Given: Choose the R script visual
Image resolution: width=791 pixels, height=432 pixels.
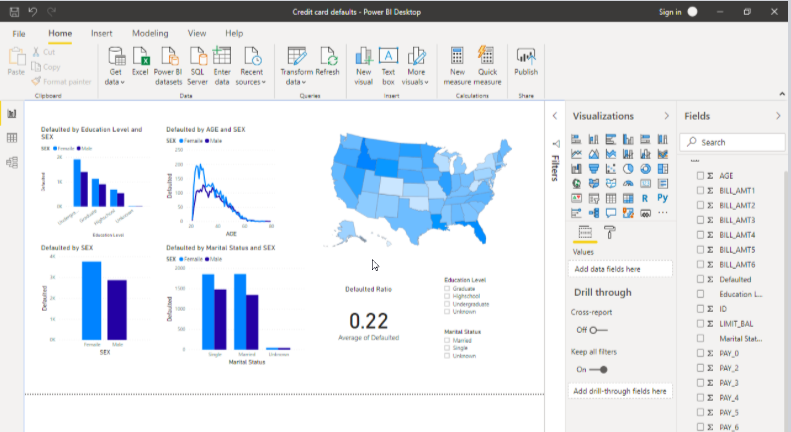Looking at the screenshot, I should tap(645, 198).
